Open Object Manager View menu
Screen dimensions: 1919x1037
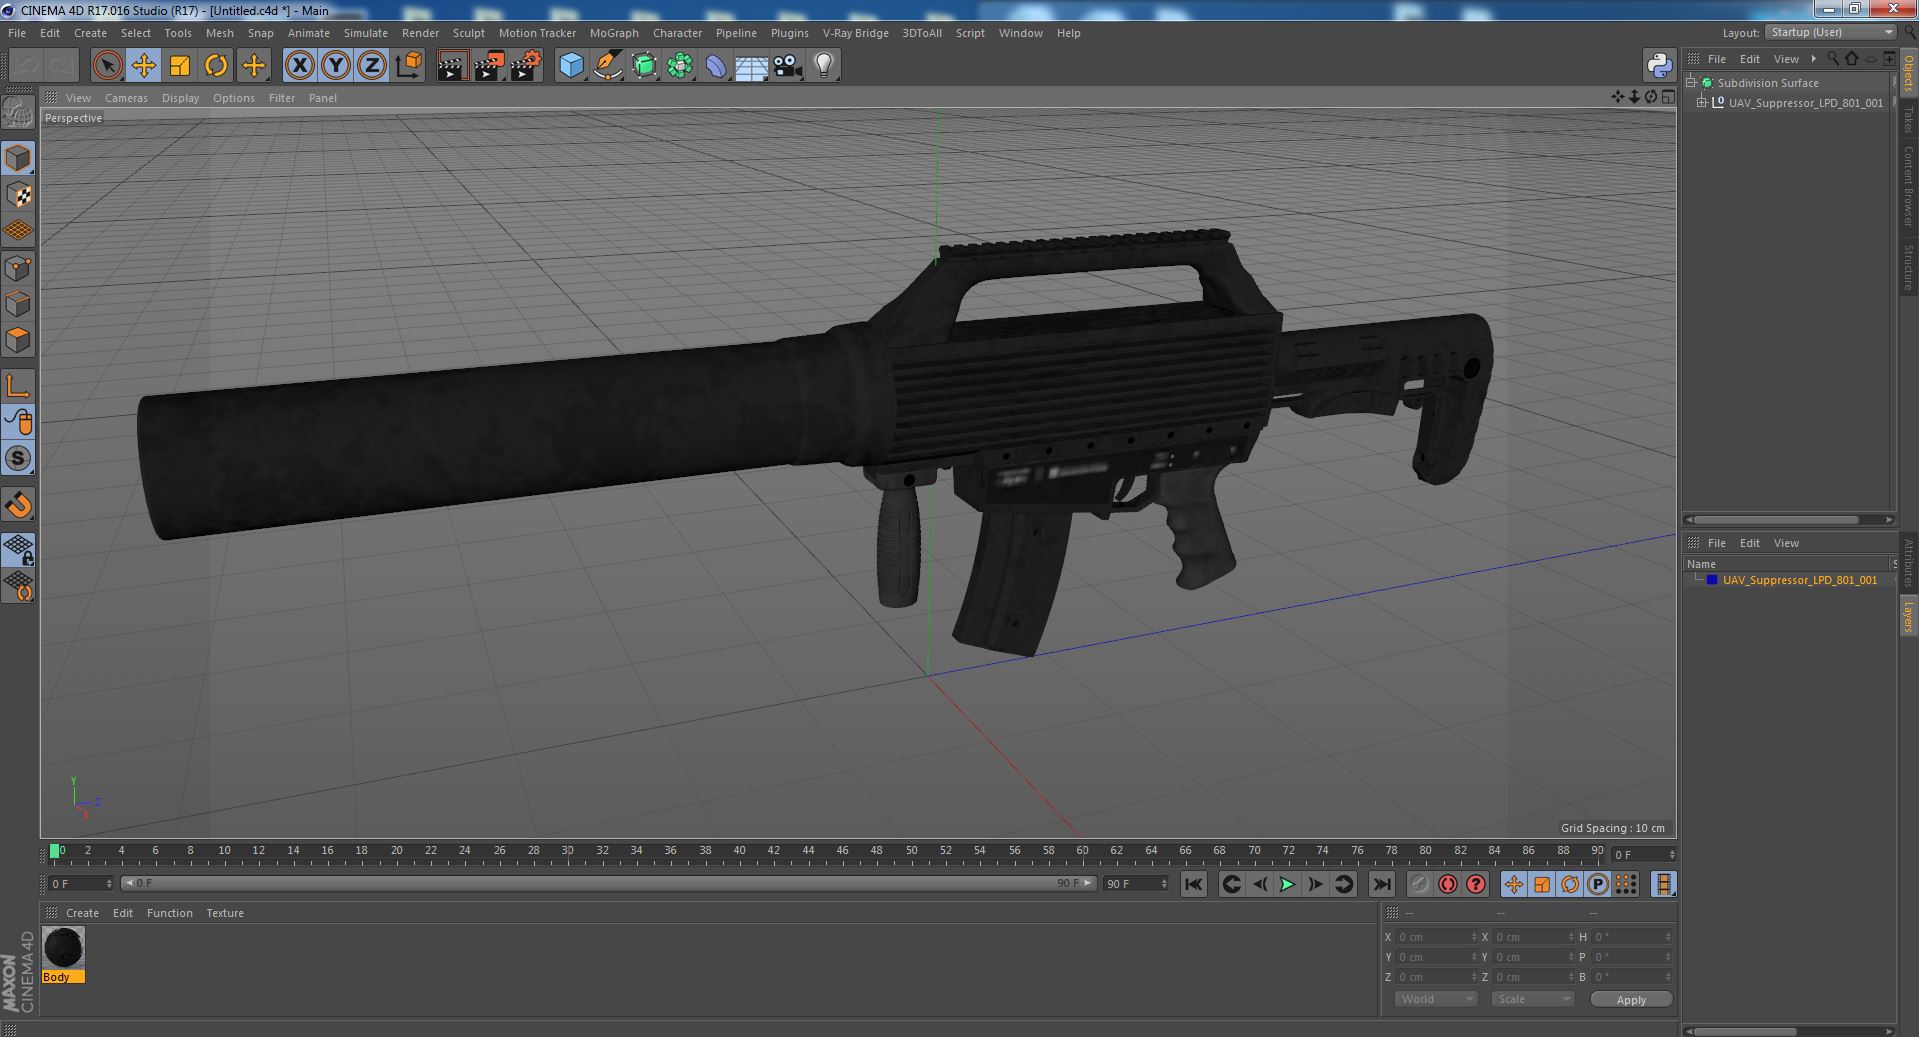click(1785, 59)
